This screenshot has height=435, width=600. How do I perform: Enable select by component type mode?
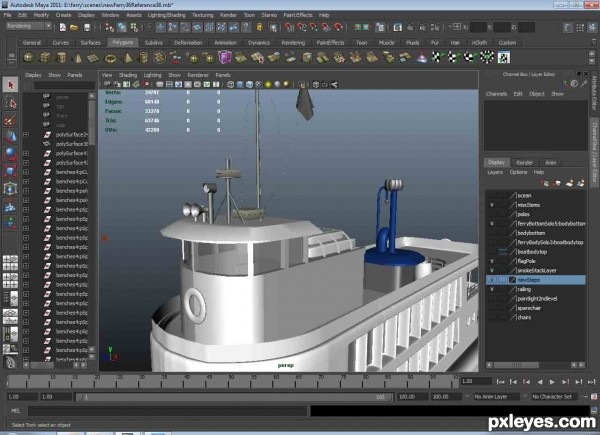click(x=134, y=27)
